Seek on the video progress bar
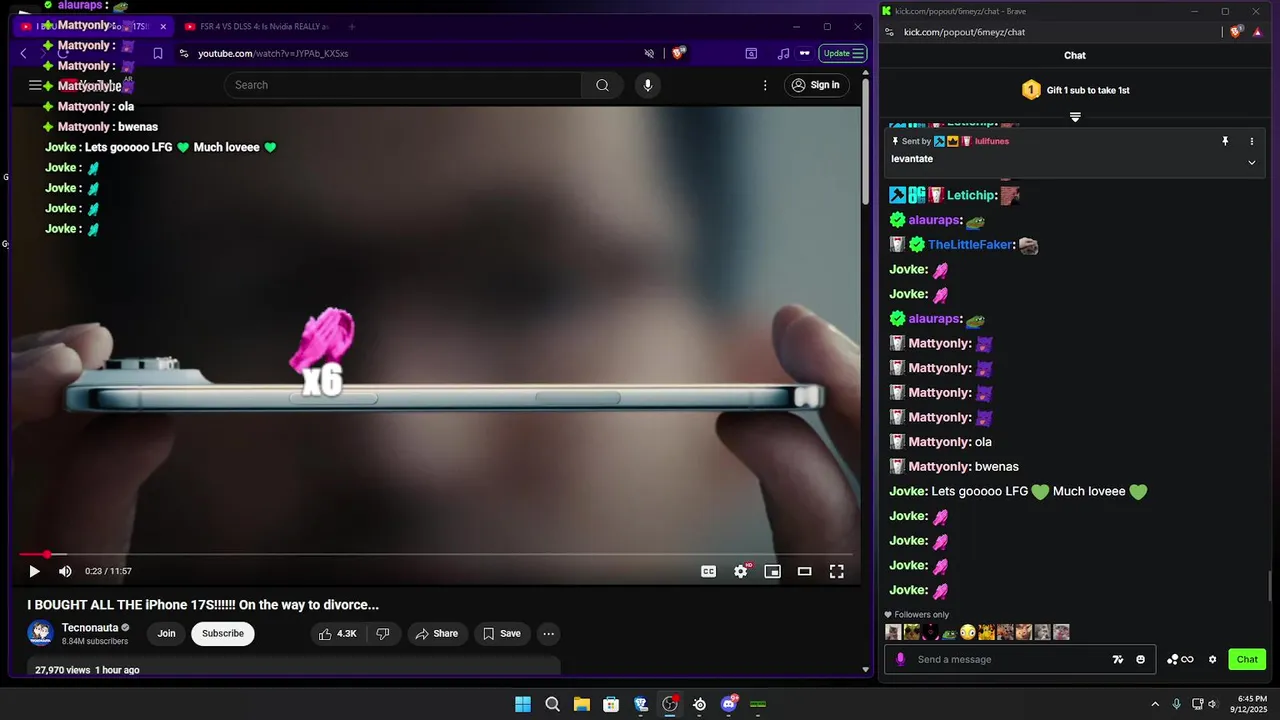The width and height of the screenshot is (1280, 720). [436, 554]
